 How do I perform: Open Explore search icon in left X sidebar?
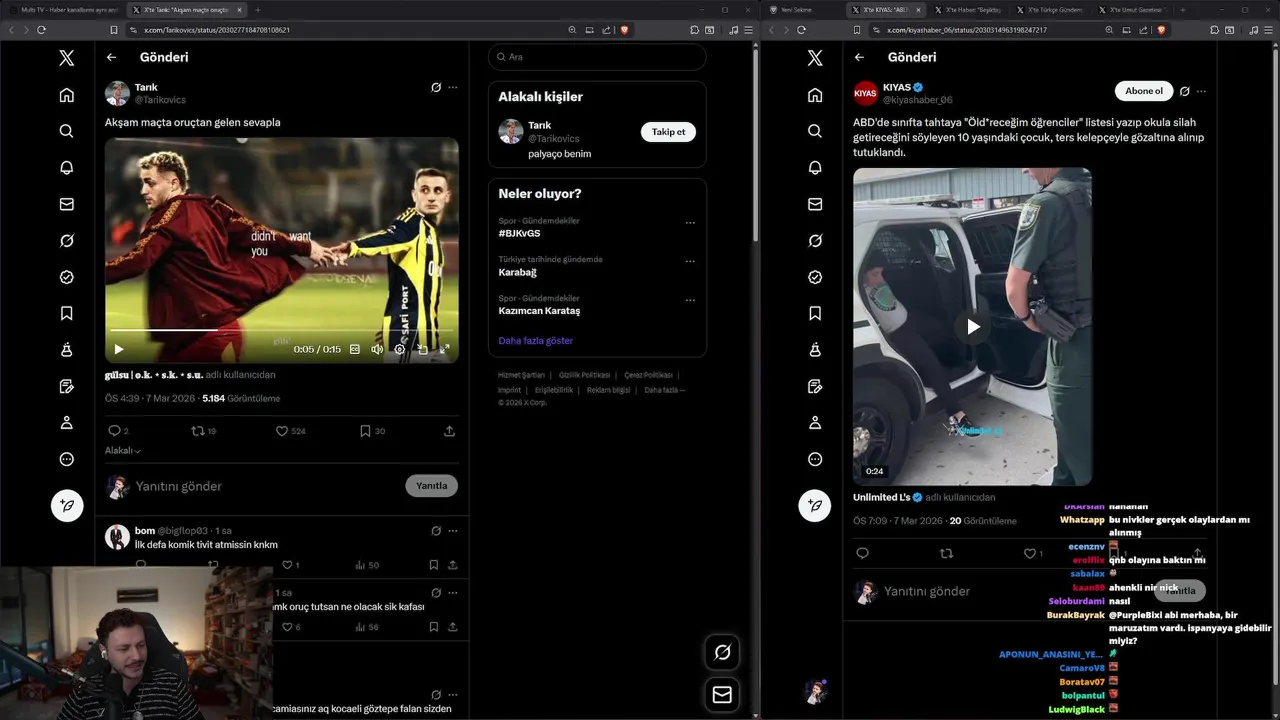click(x=66, y=131)
